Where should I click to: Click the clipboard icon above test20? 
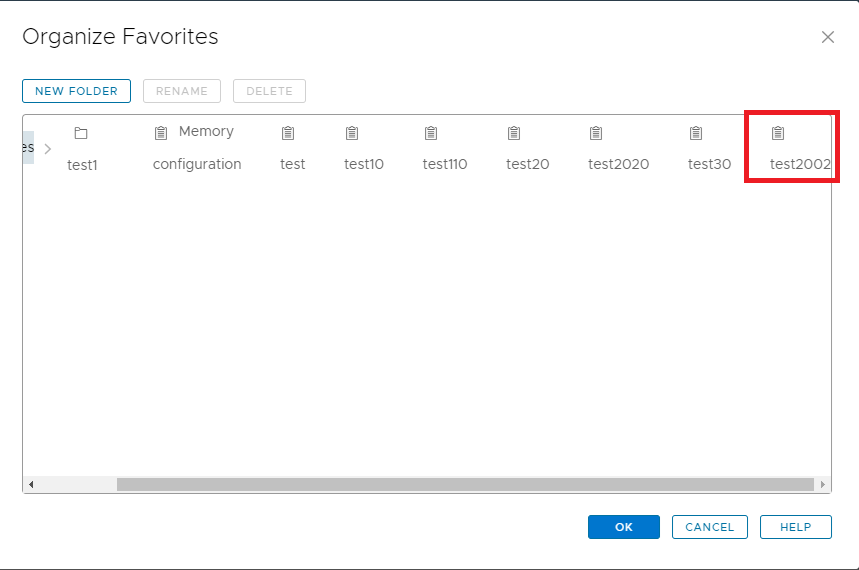[514, 133]
